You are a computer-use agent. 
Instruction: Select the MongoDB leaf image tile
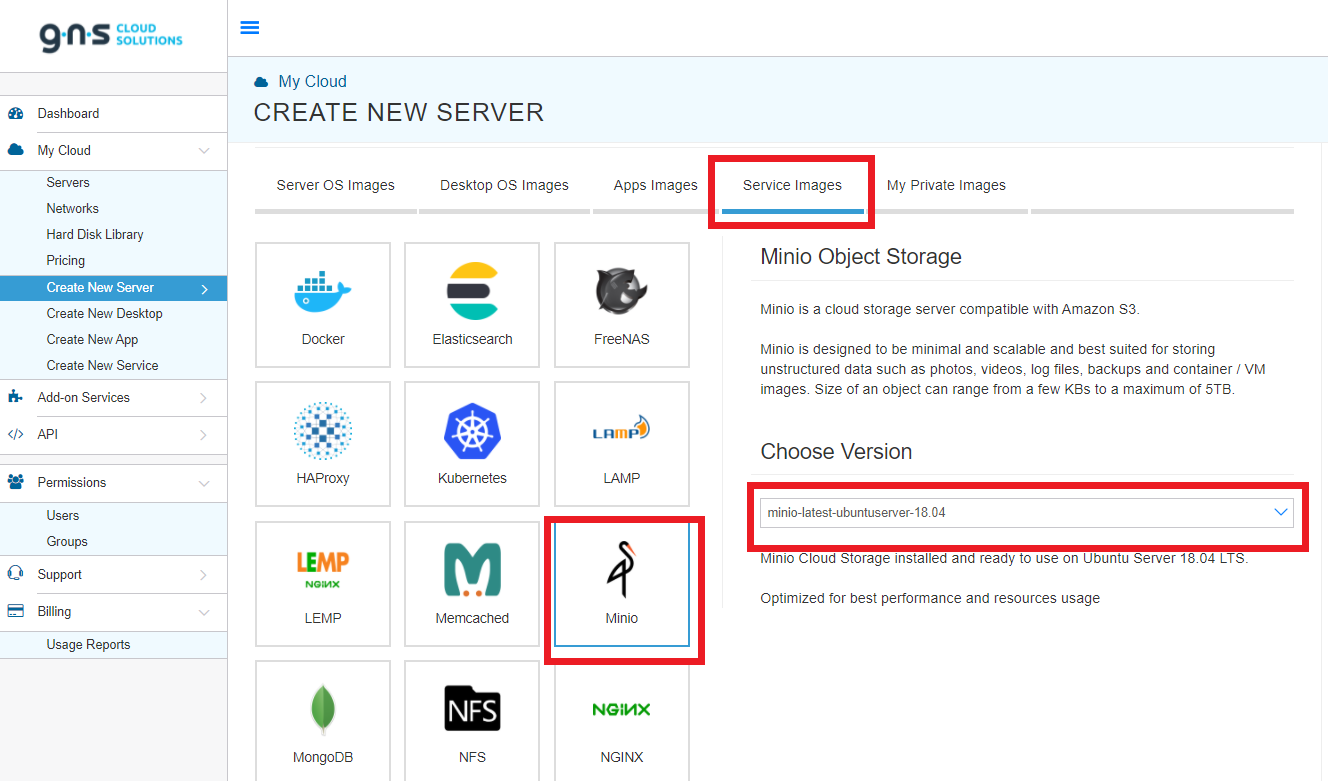tap(323, 721)
